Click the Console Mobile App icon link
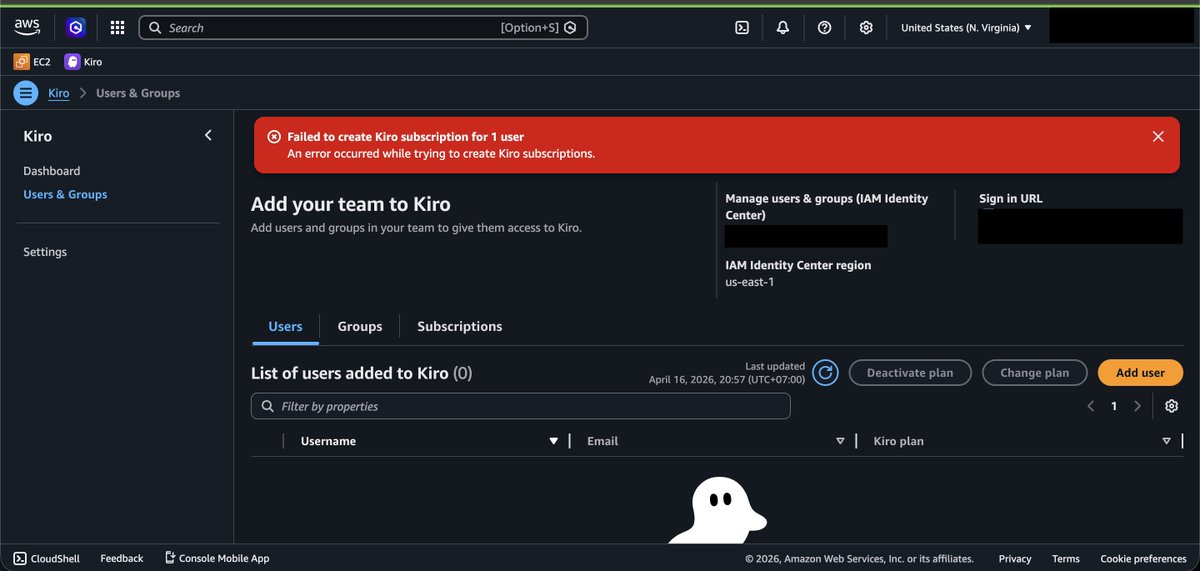 (217, 558)
